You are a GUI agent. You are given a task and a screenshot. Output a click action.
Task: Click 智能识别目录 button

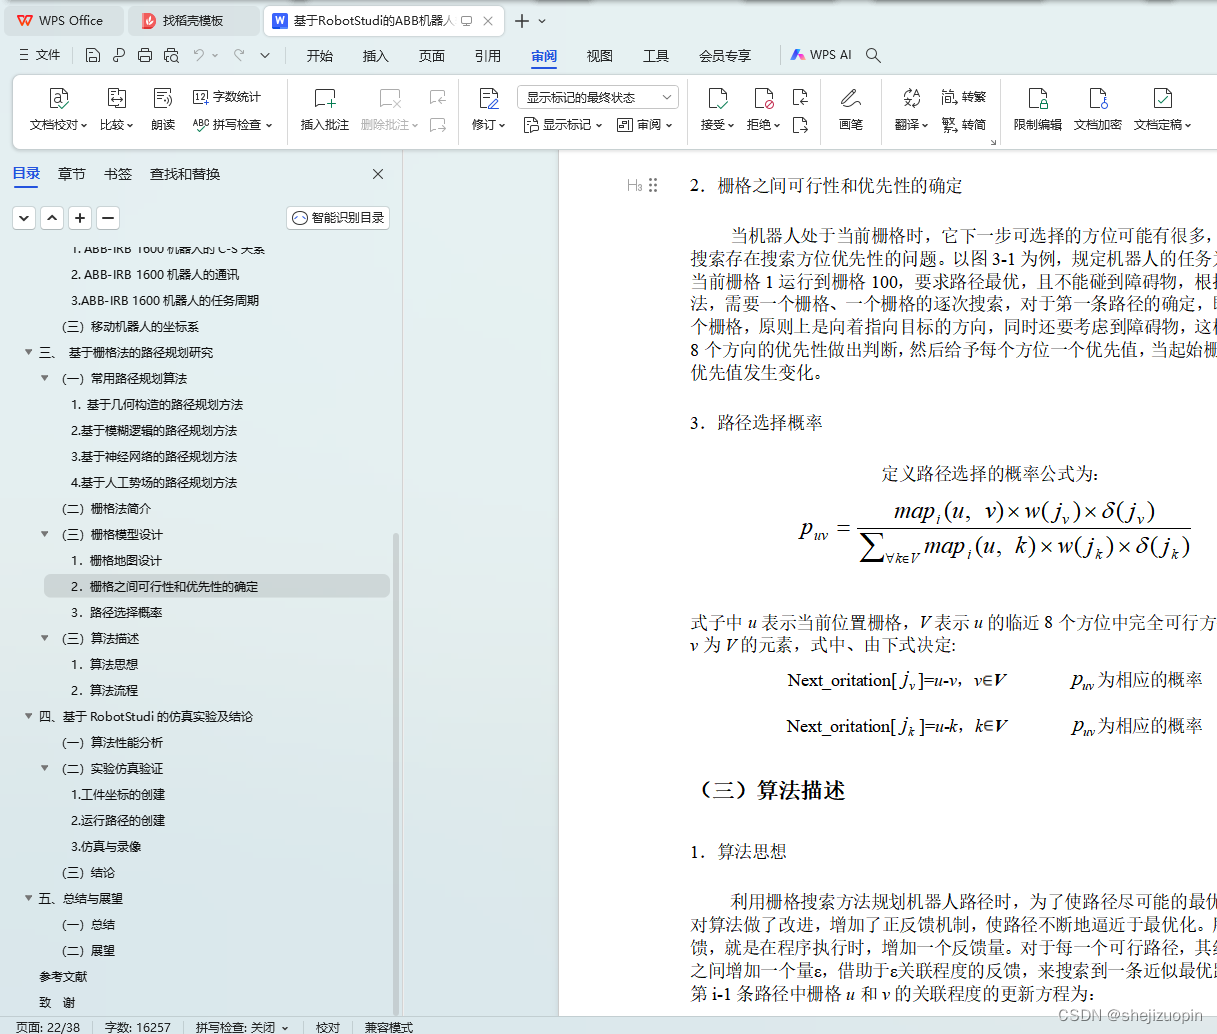point(338,218)
